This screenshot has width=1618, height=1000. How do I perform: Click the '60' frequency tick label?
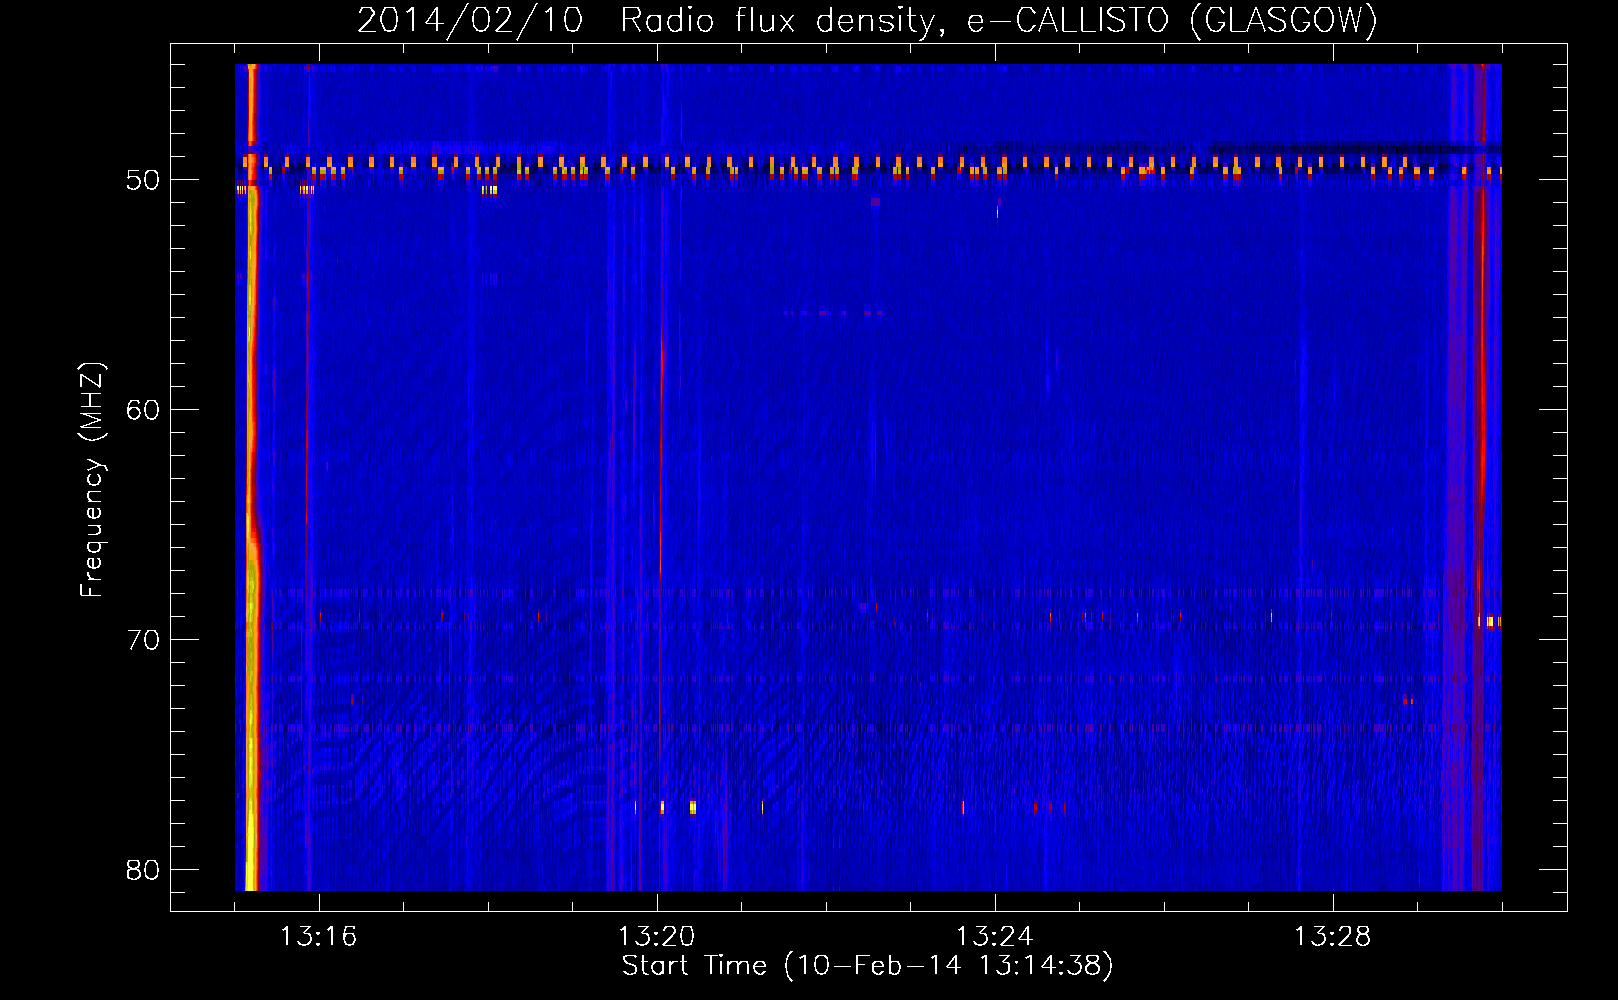pos(143,410)
